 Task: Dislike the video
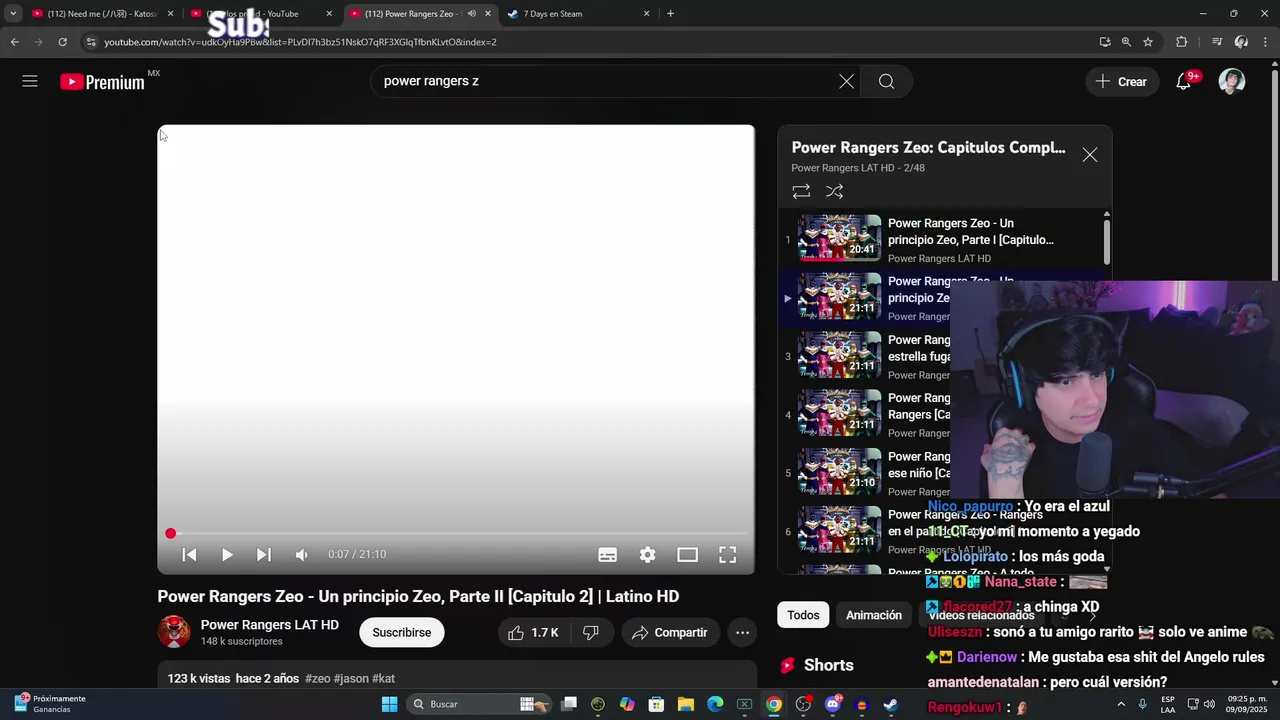click(591, 632)
